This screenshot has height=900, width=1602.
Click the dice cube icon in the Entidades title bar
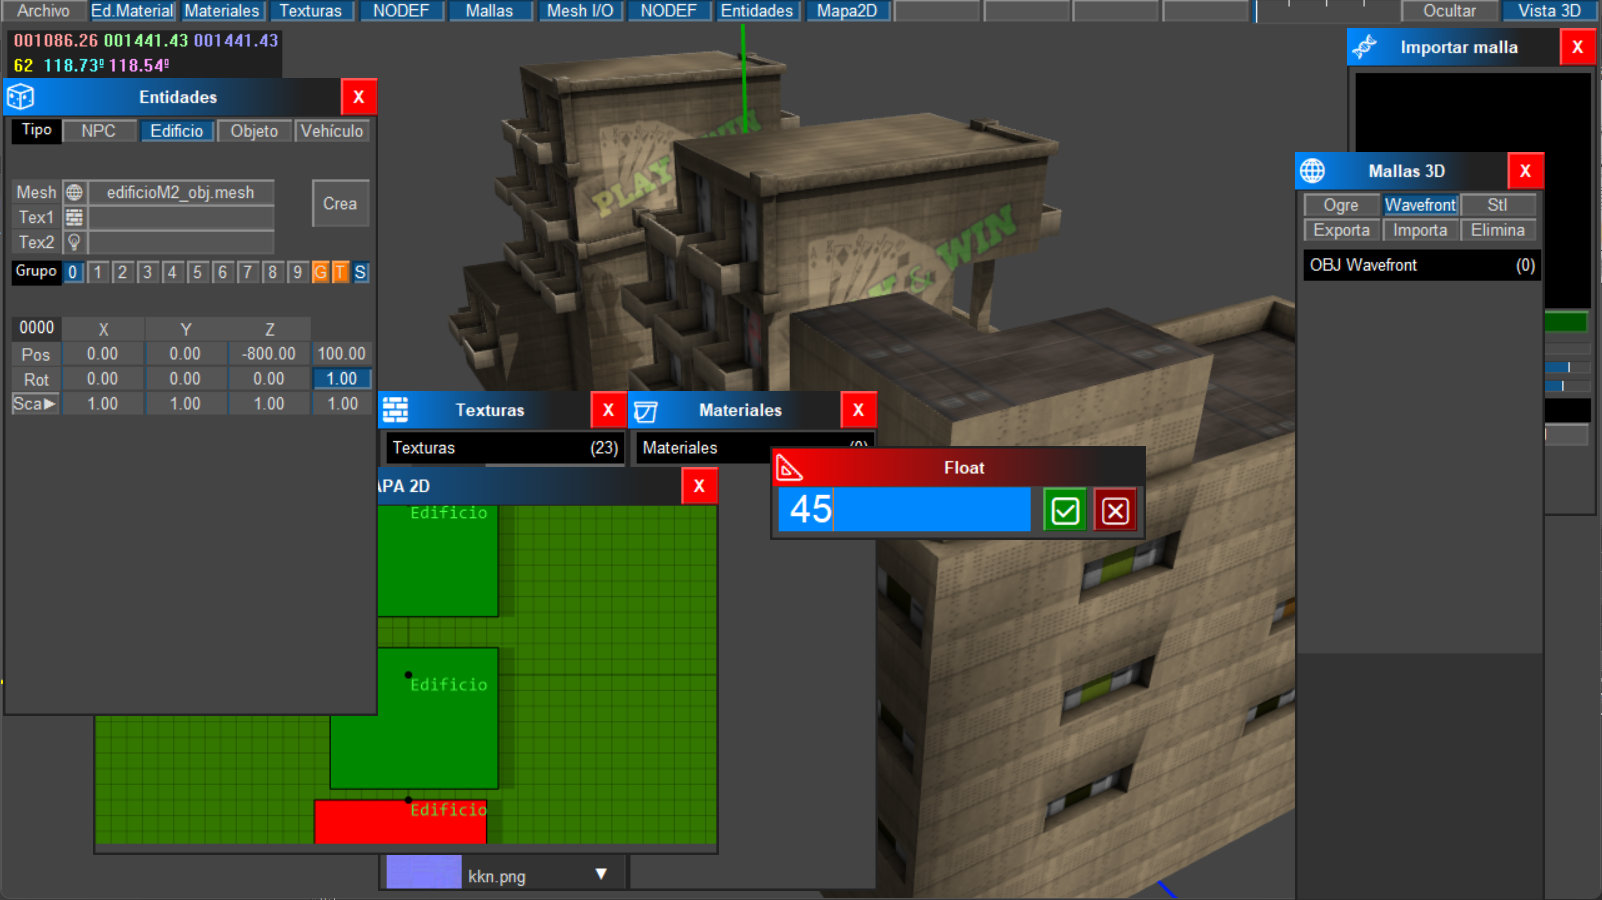click(21, 97)
